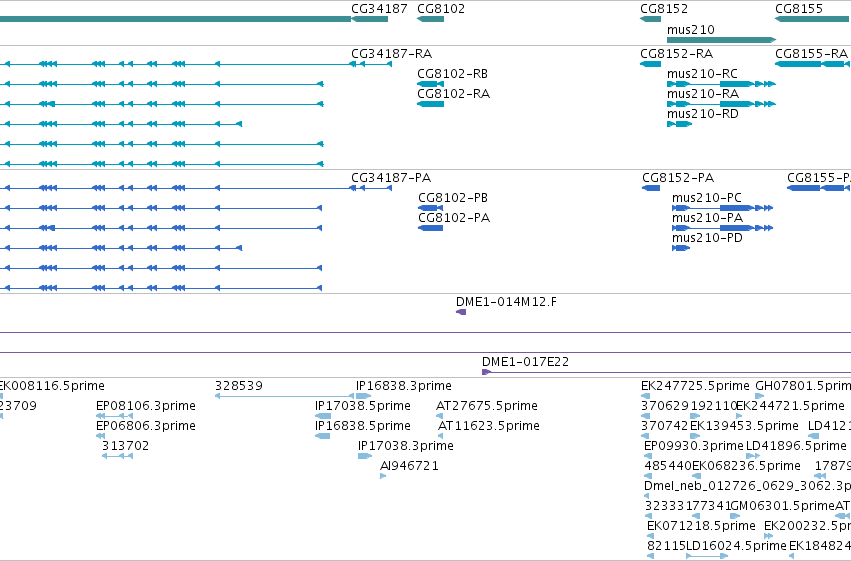Screen dimensions: 851x561
Task: Select EST EK244721.5prime
Action: point(739,416)
